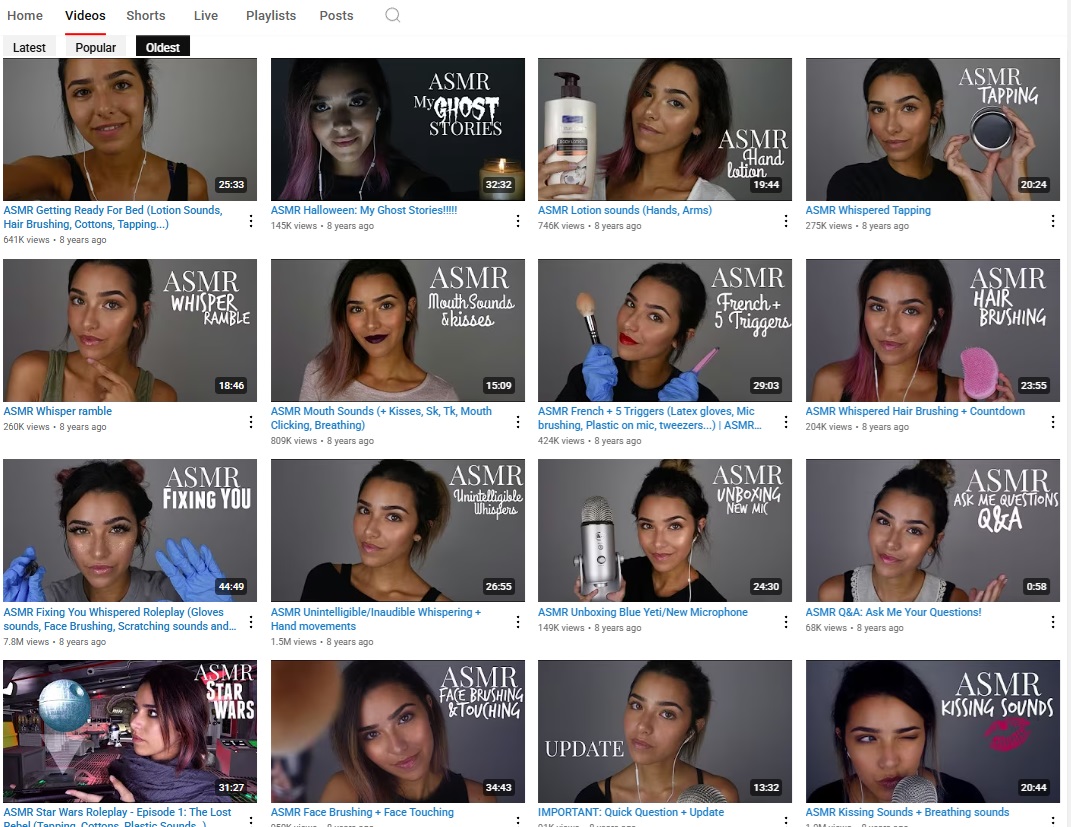Sort videos by Popular
The height and width of the screenshot is (827, 1071).
click(96, 47)
